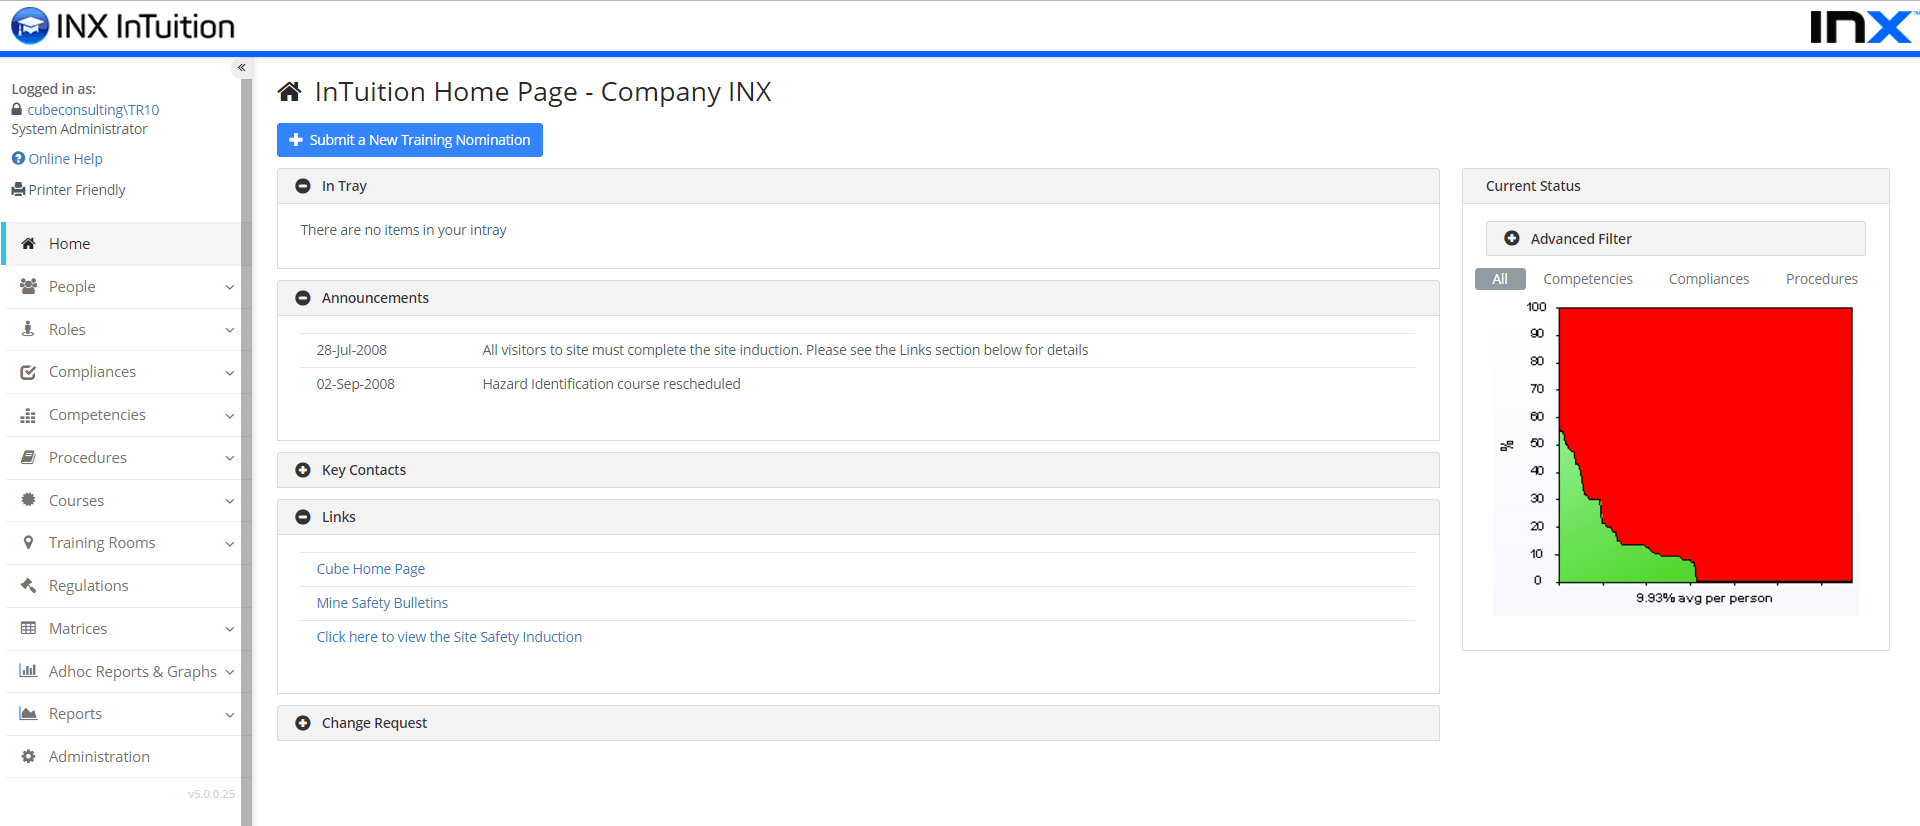The width and height of the screenshot is (1920, 826).
Task: Expand the Advanced Filter panel
Action: (x=1675, y=239)
